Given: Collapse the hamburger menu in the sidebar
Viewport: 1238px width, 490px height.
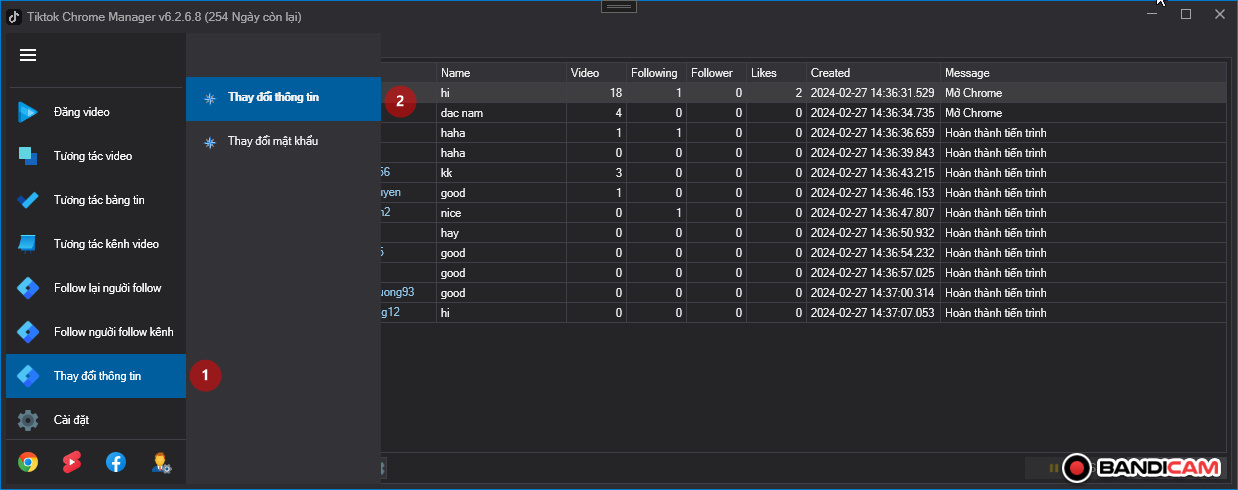Looking at the screenshot, I should coord(28,55).
